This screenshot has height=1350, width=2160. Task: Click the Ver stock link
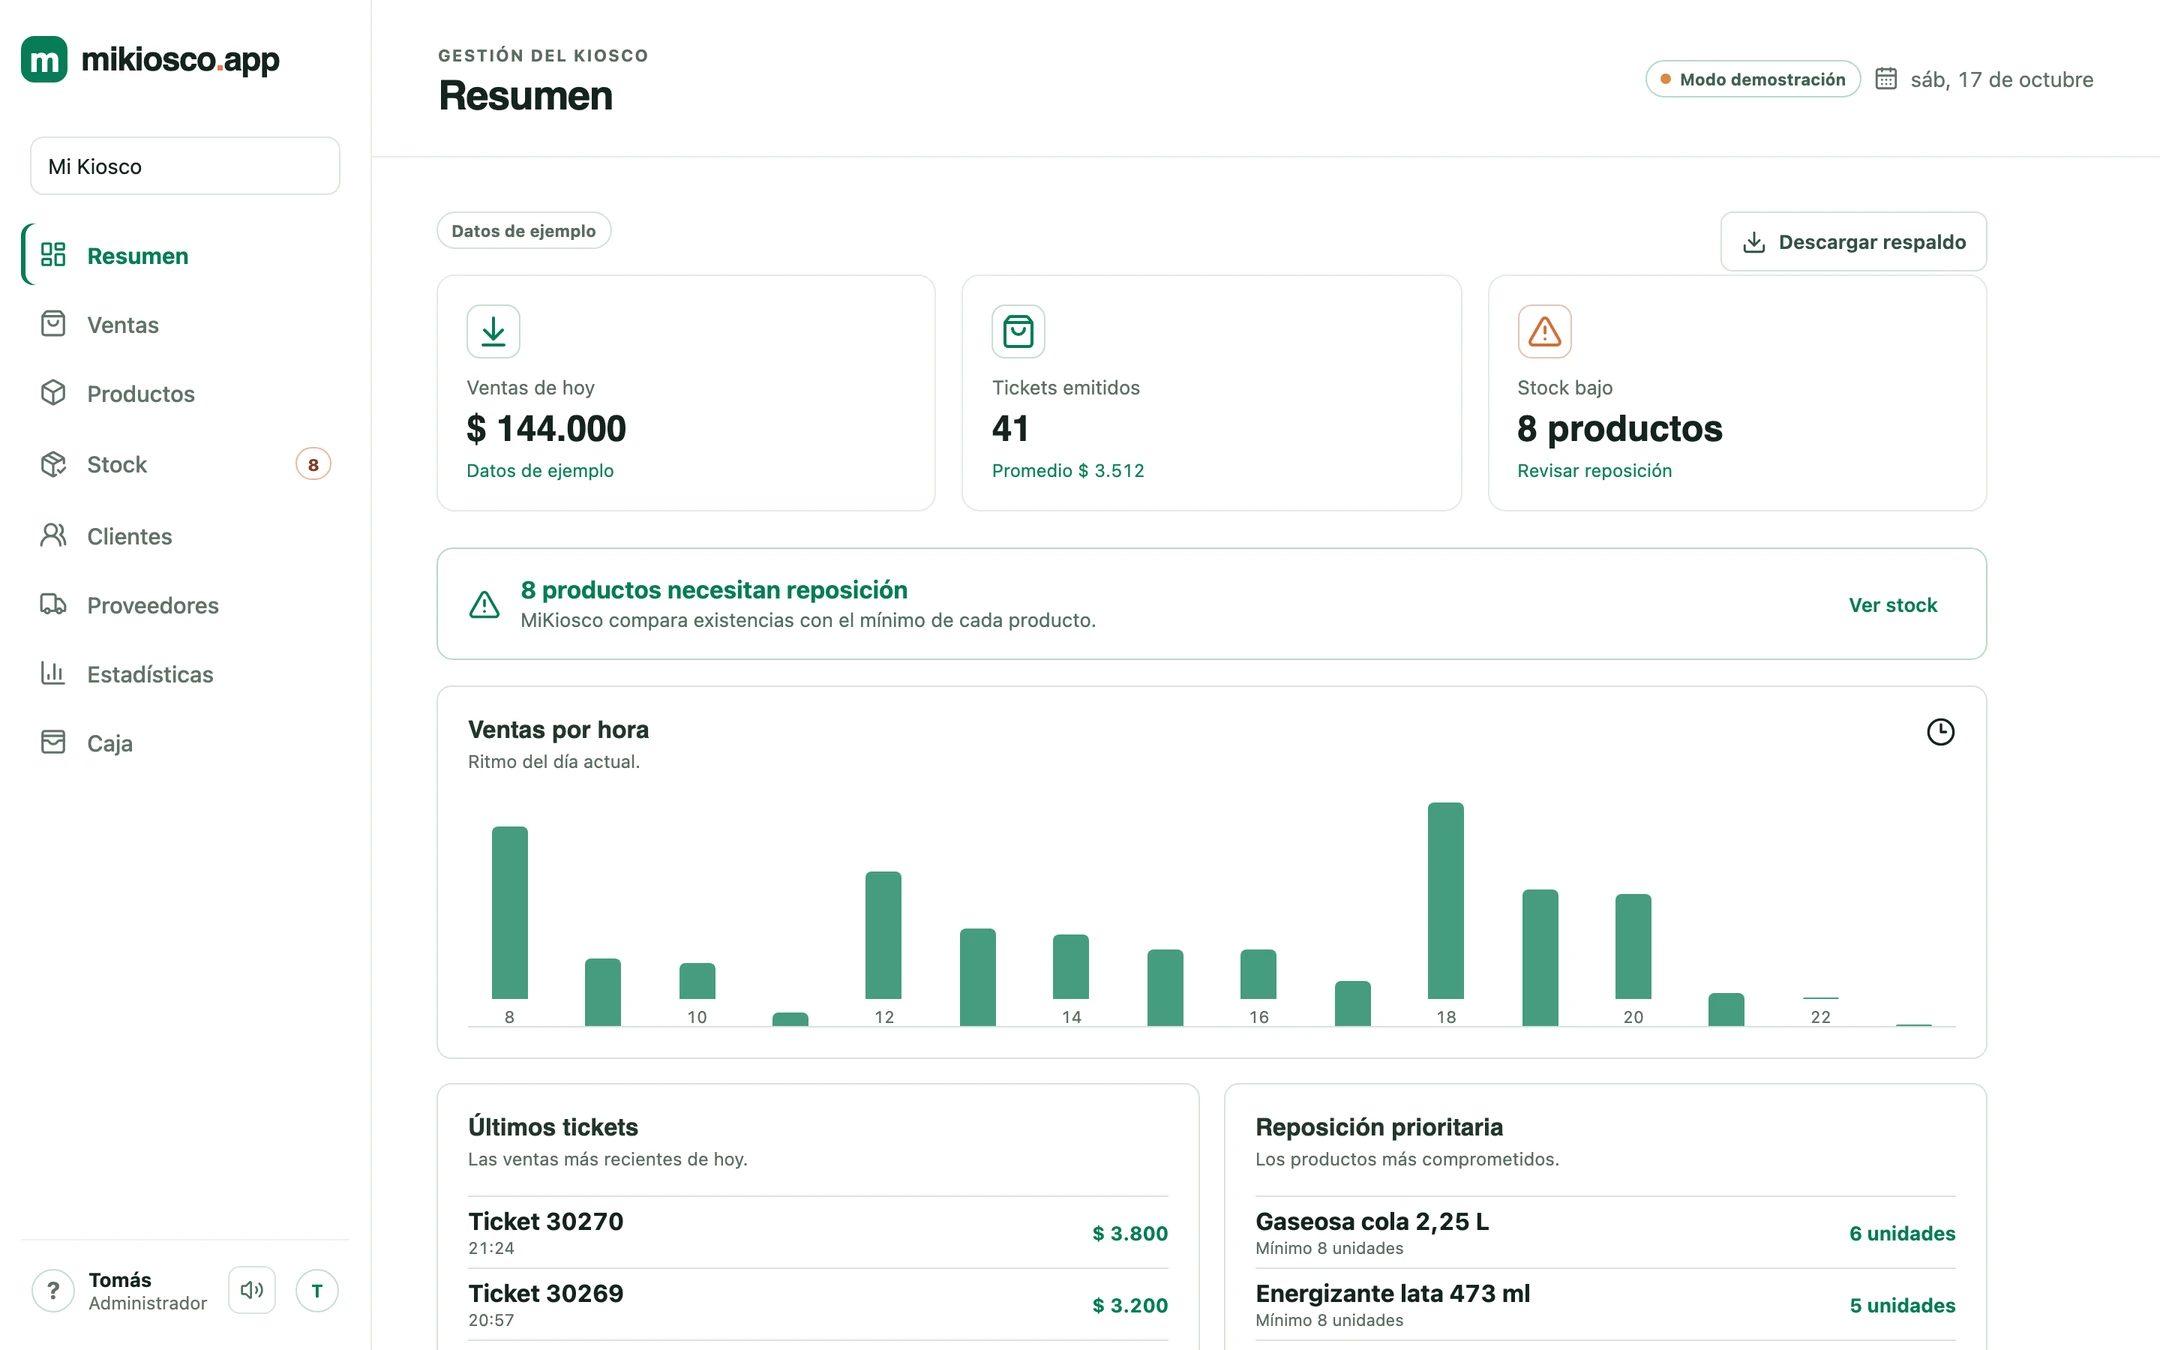click(x=1892, y=604)
